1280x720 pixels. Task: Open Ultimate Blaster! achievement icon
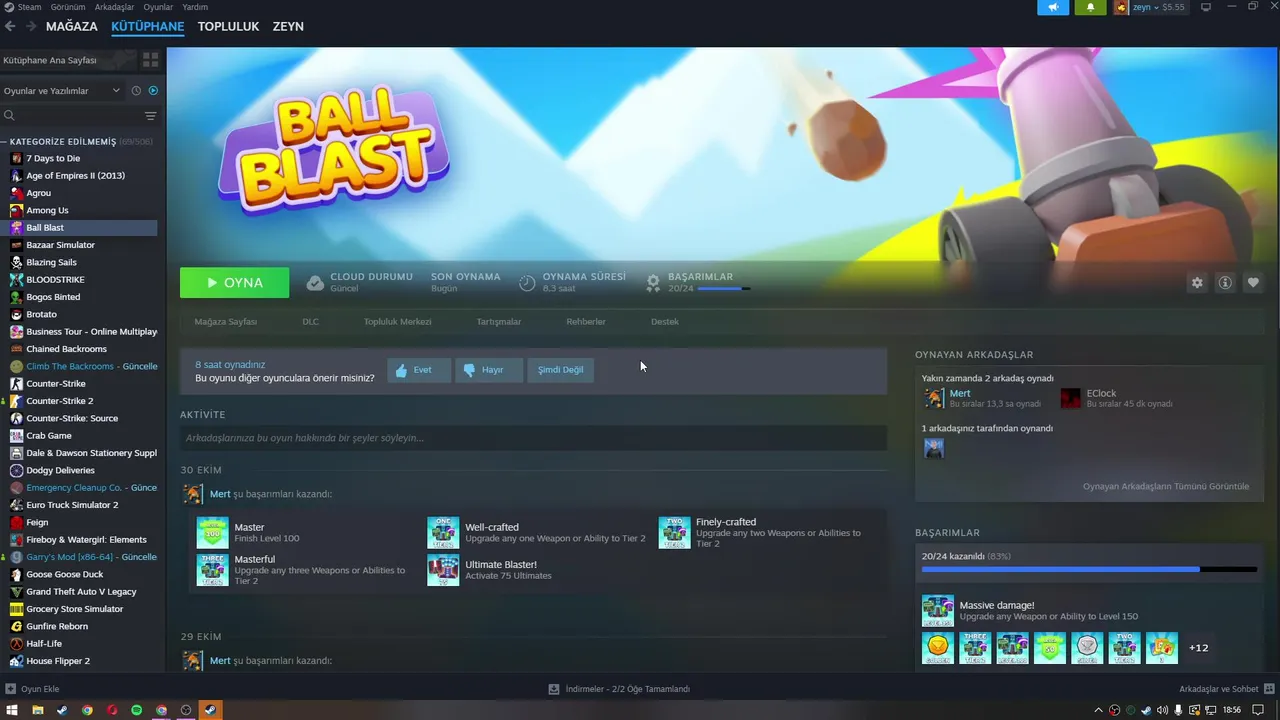[443, 570]
